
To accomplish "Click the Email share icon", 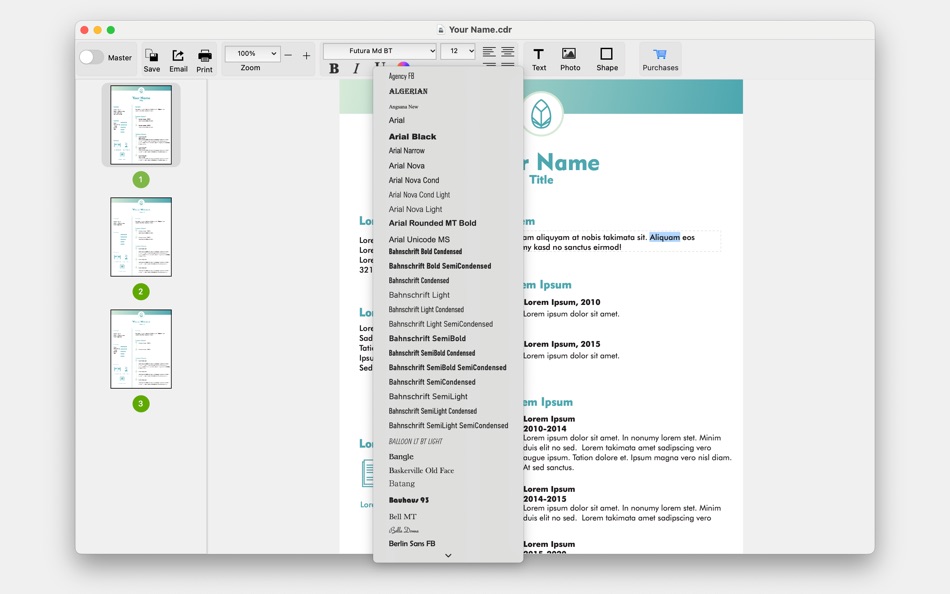I will tap(178, 56).
